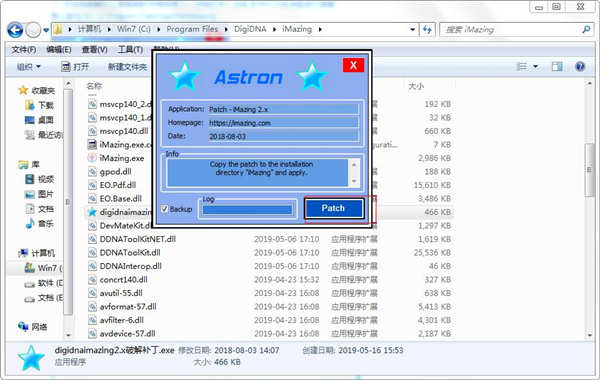Click Win7 (C:) in the address bar
Image resolution: width=600 pixels, height=380 pixels.
(x=134, y=29)
